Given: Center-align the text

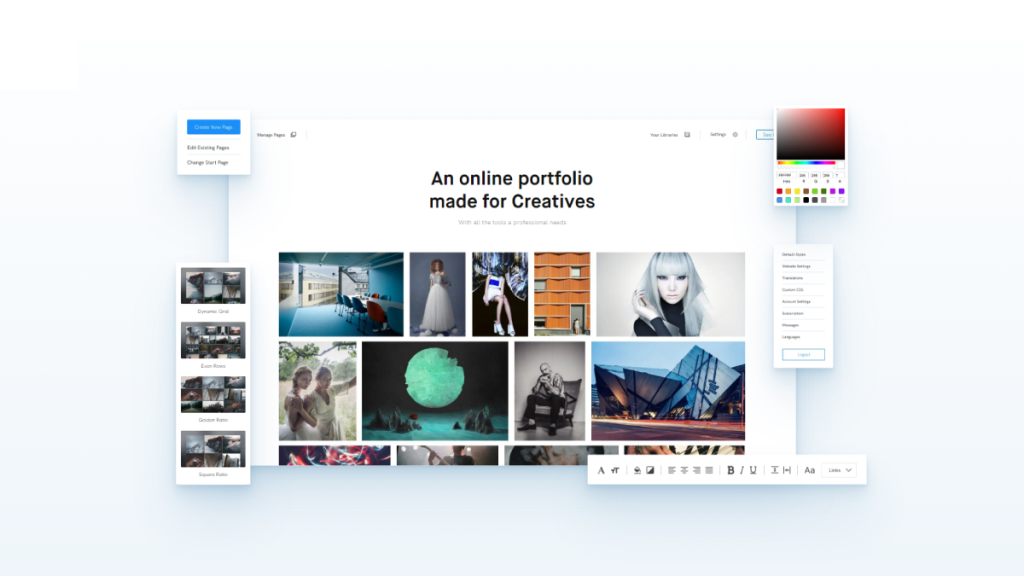Looking at the screenshot, I should 684,470.
